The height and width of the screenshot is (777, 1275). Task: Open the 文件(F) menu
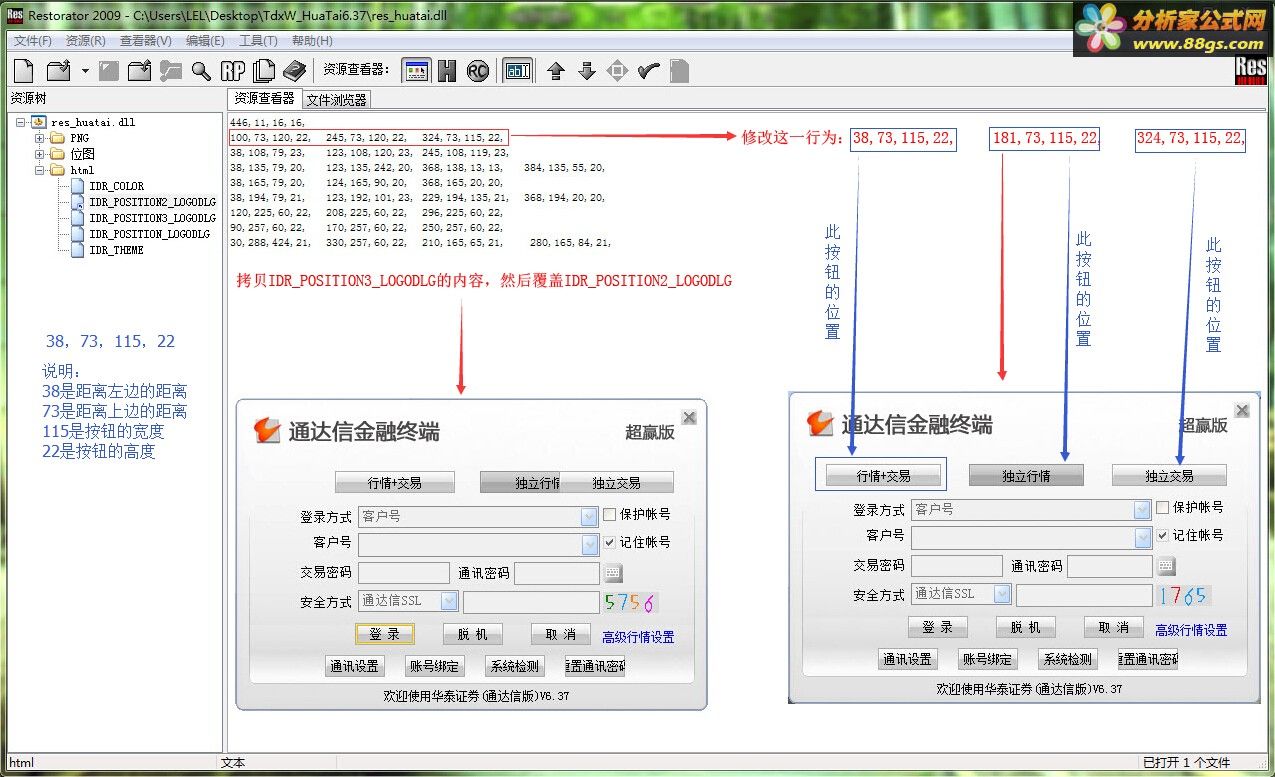coord(33,41)
